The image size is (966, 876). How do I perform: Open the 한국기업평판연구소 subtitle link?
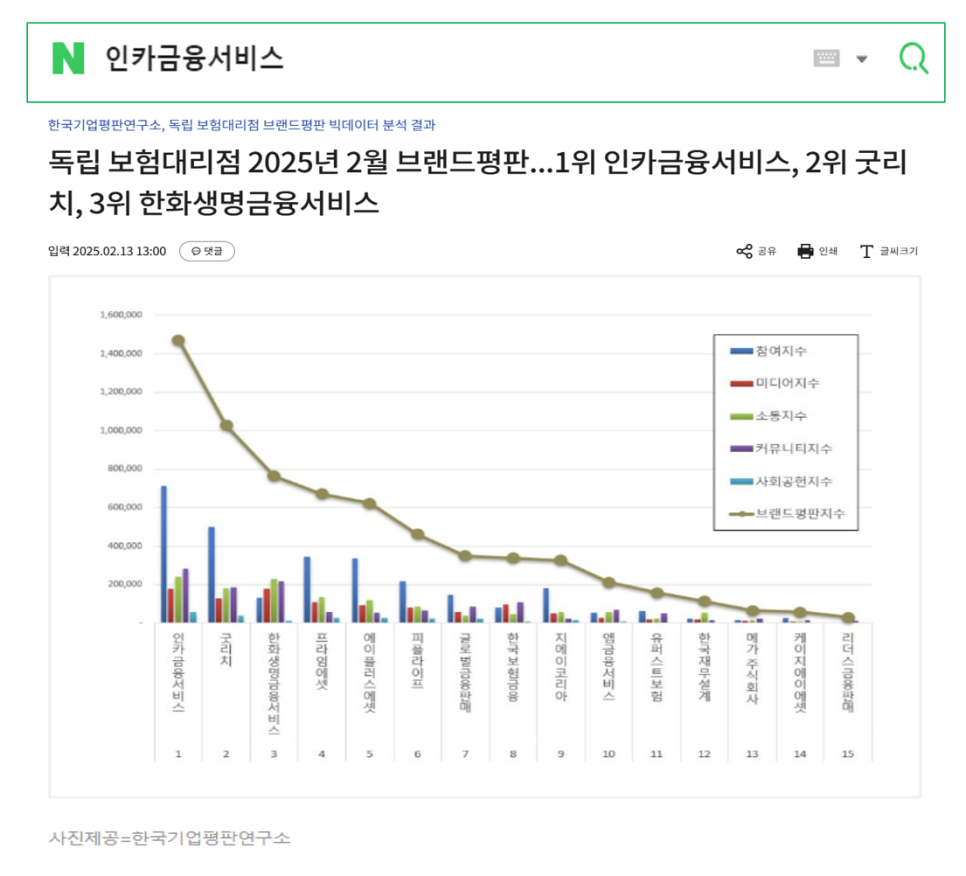tap(242, 125)
